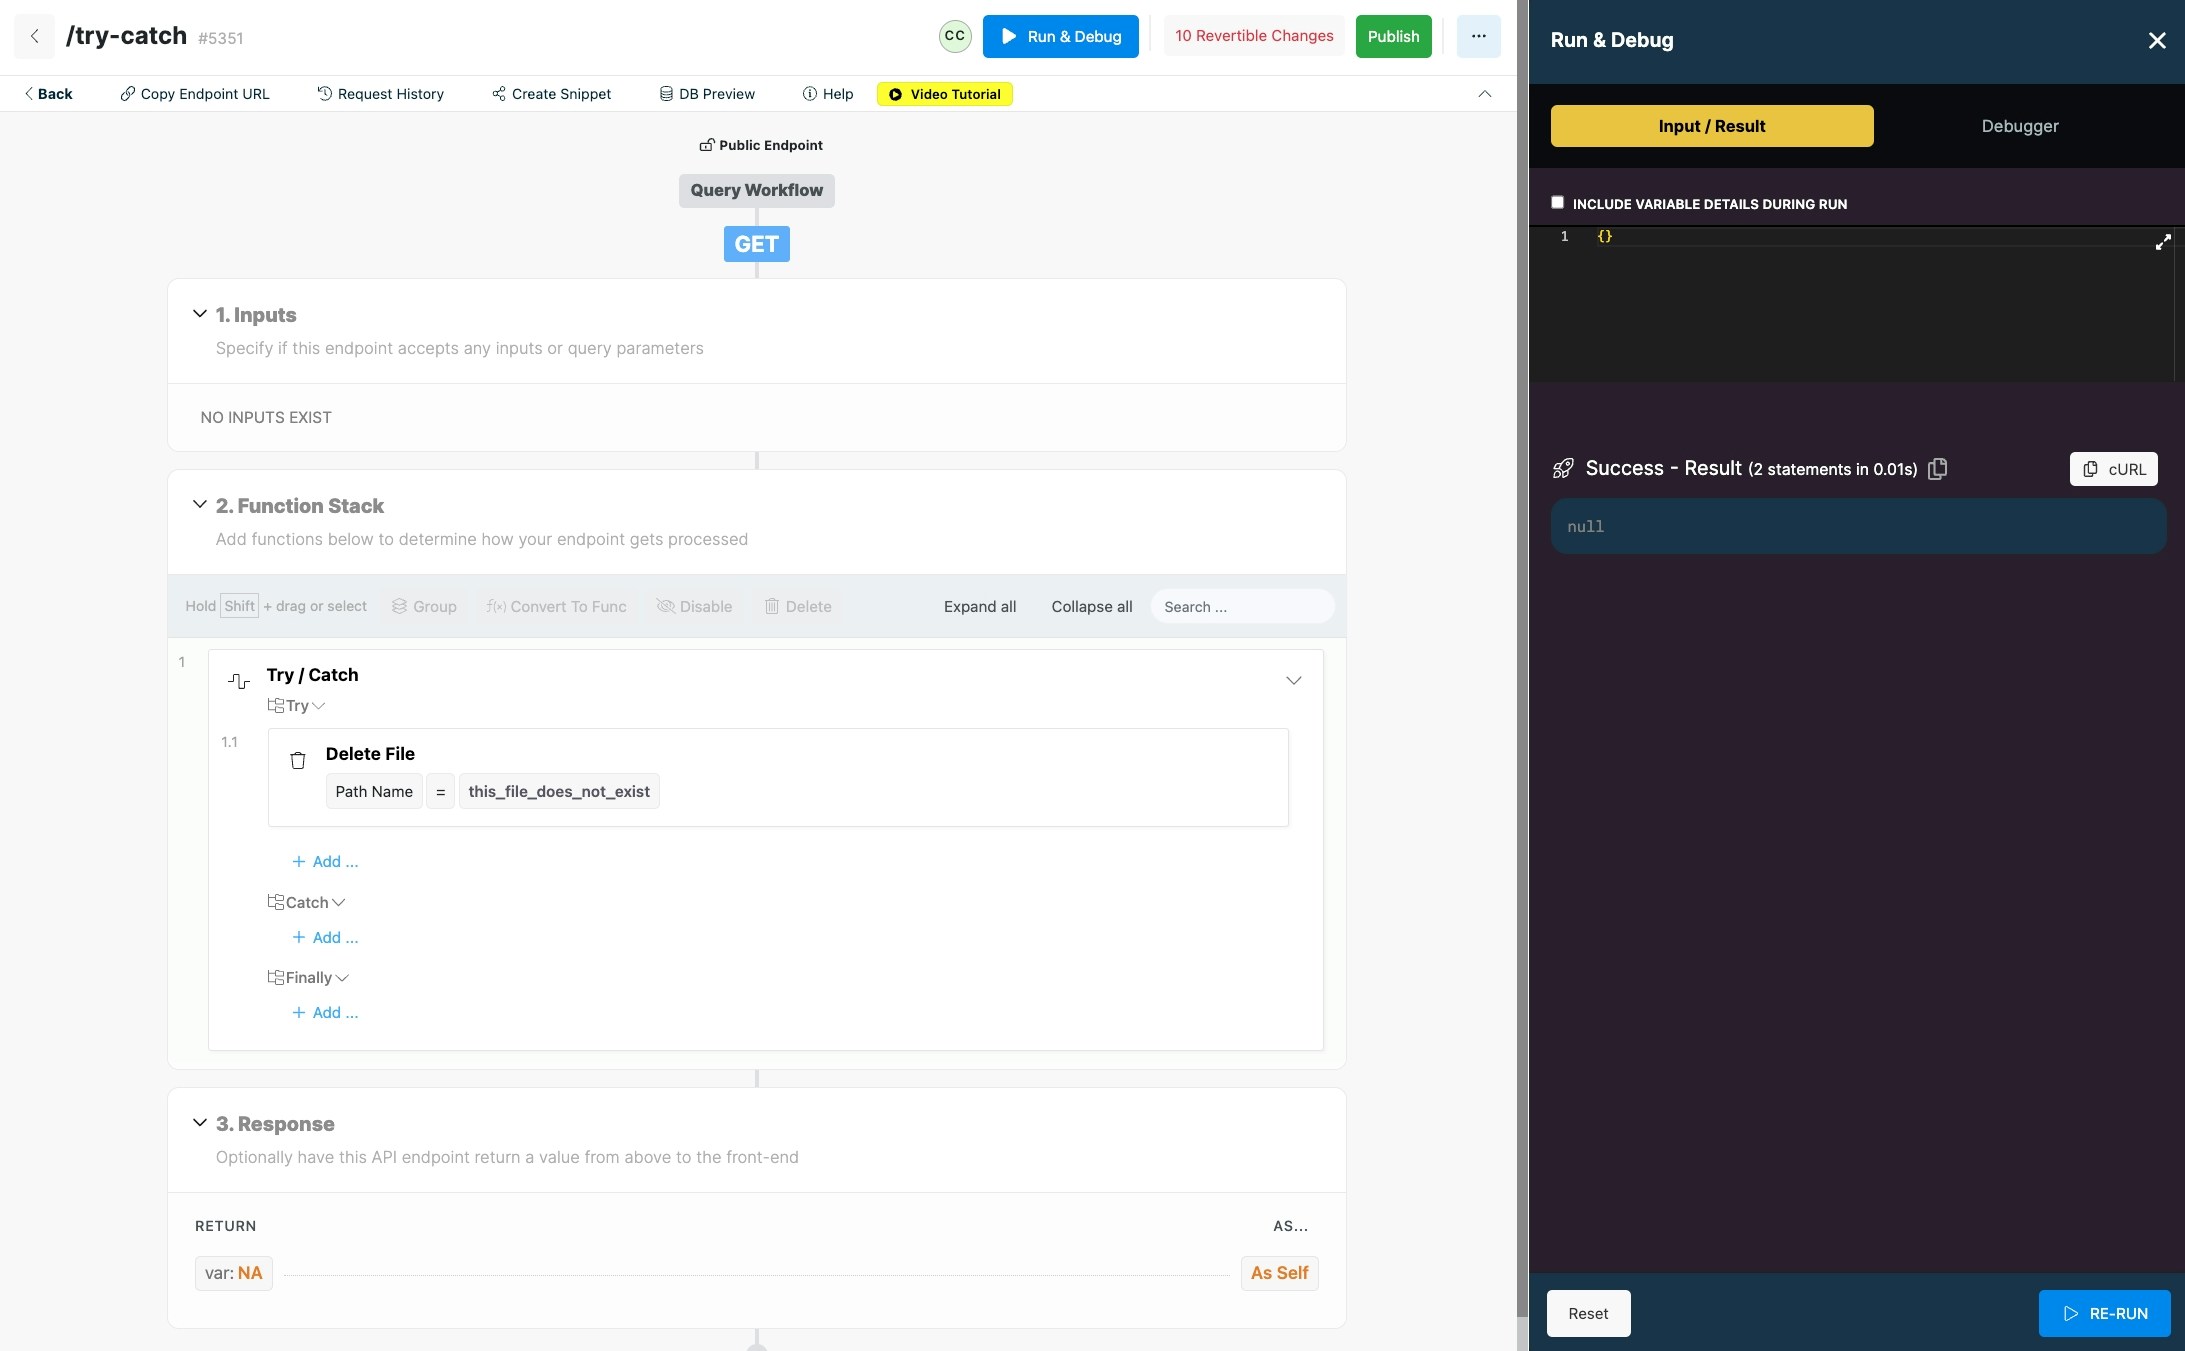Collapse the Try / Catch block chevron

1293,681
